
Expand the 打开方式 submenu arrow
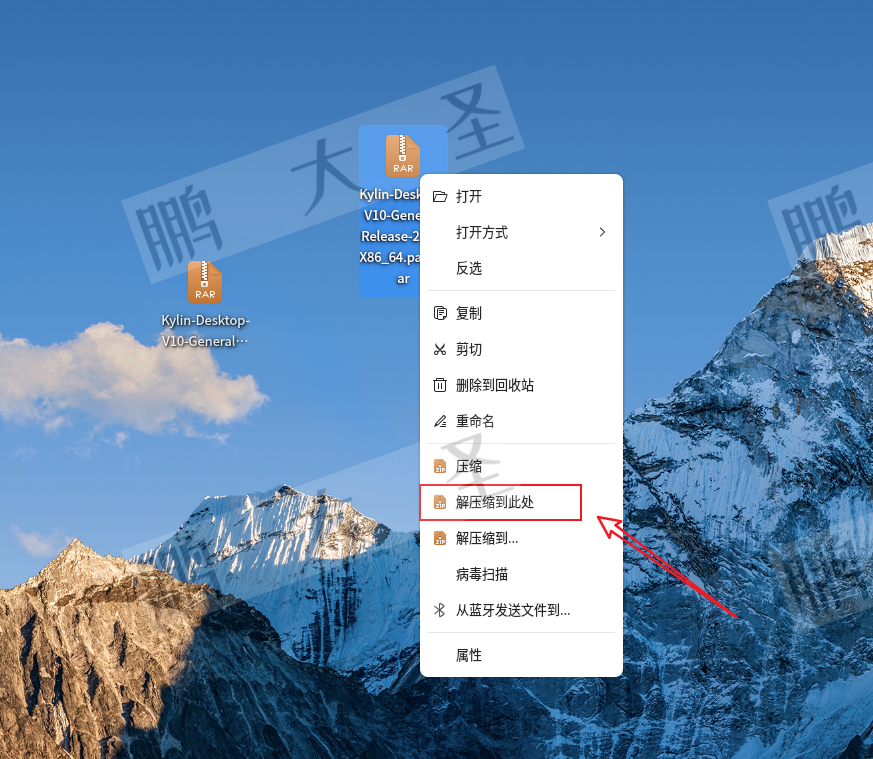(602, 232)
